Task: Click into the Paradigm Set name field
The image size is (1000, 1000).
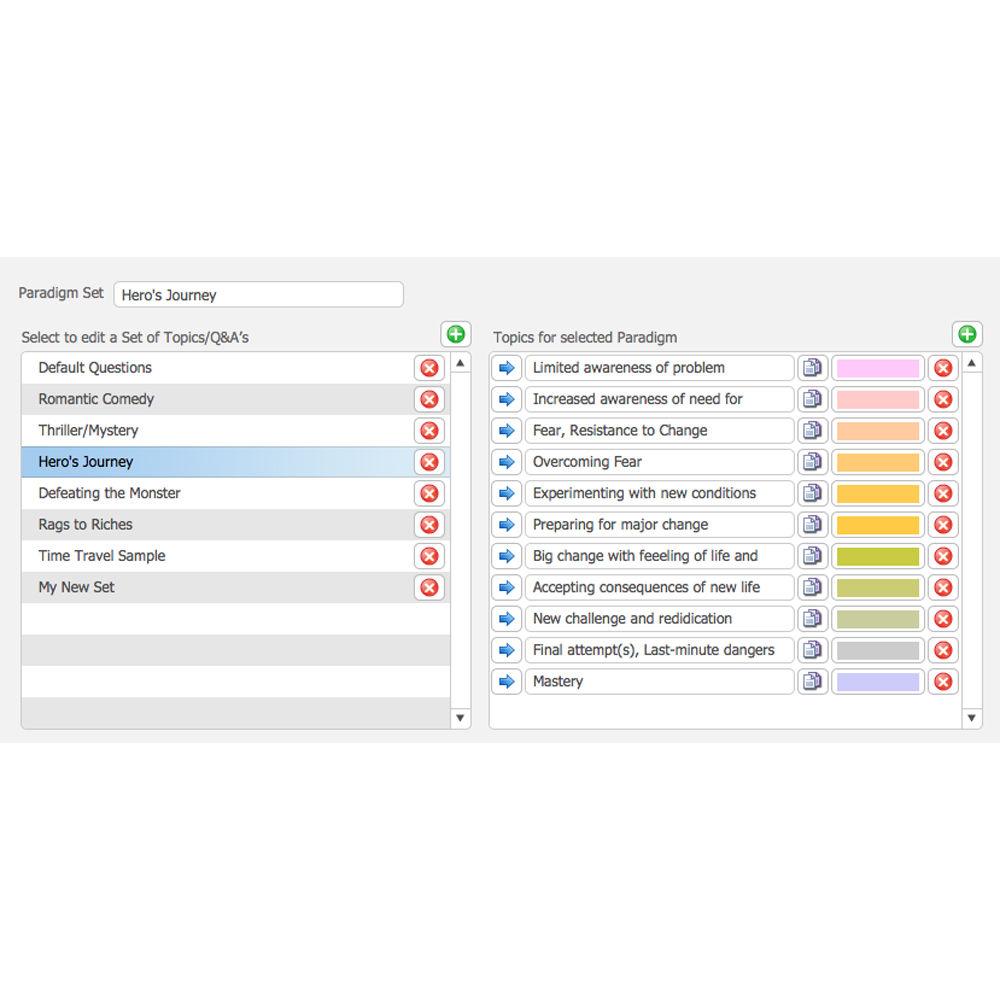Action: (258, 295)
